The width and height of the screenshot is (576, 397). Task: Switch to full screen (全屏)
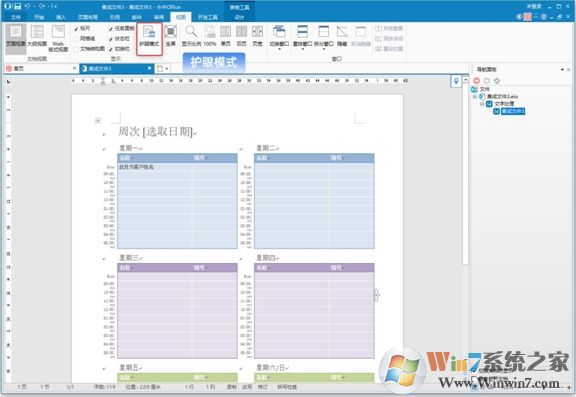(x=170, y=36)
